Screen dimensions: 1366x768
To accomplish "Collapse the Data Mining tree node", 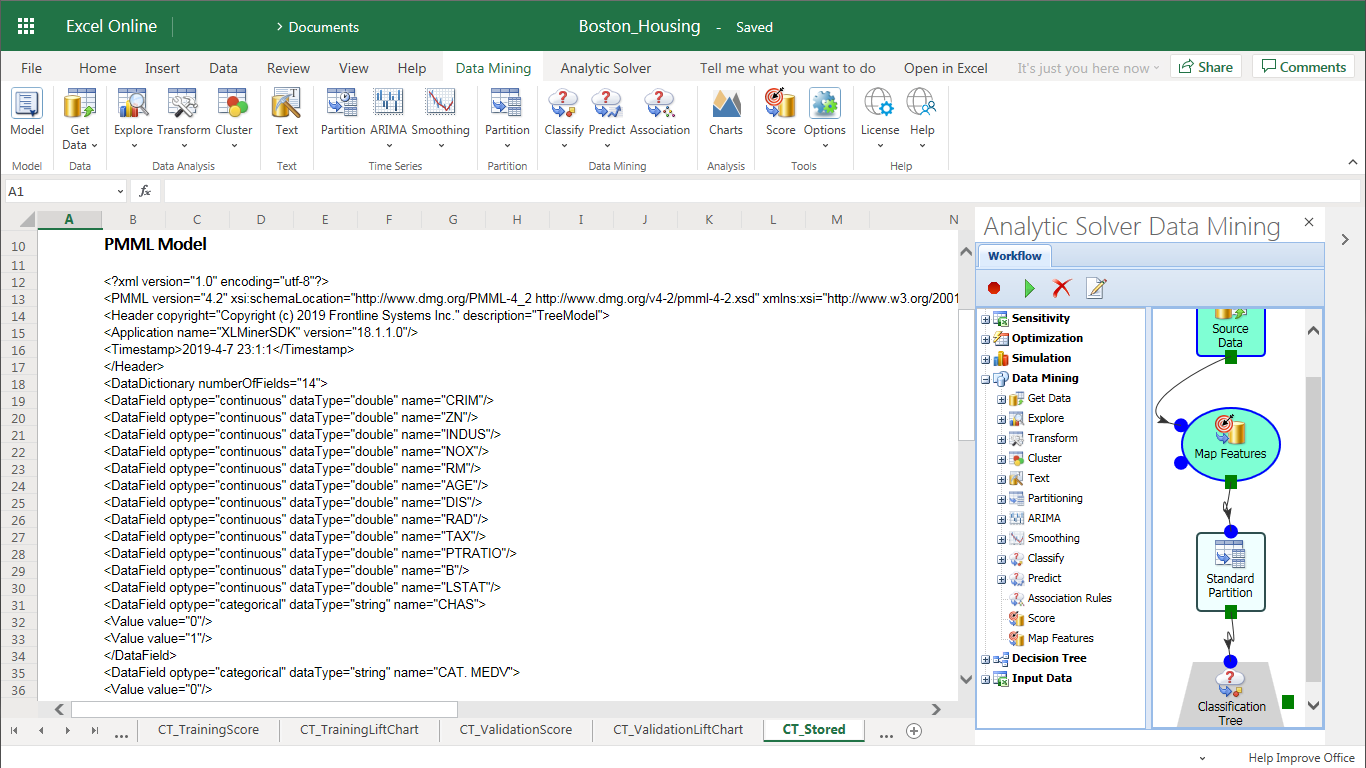I will tap(986, 379).
